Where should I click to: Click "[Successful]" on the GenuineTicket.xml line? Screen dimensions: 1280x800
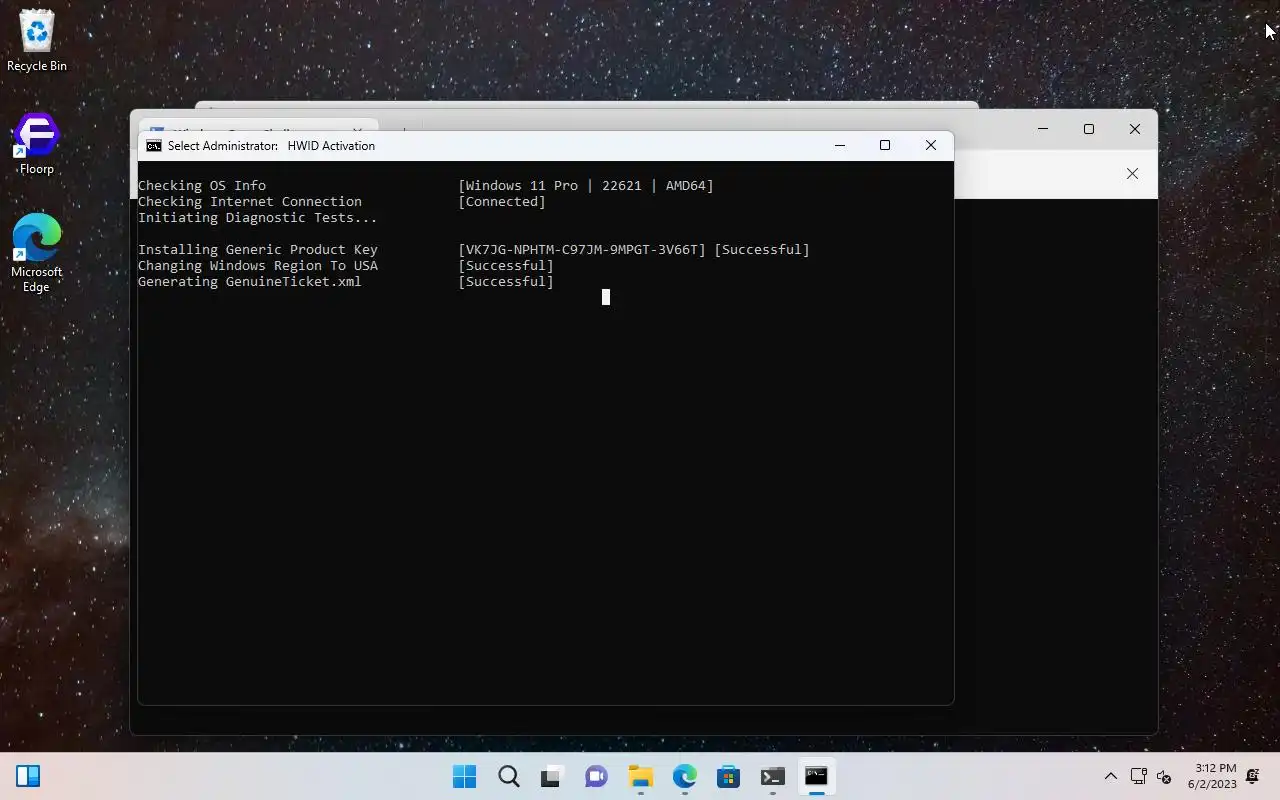pyautogui.click(x=506, y=282)
